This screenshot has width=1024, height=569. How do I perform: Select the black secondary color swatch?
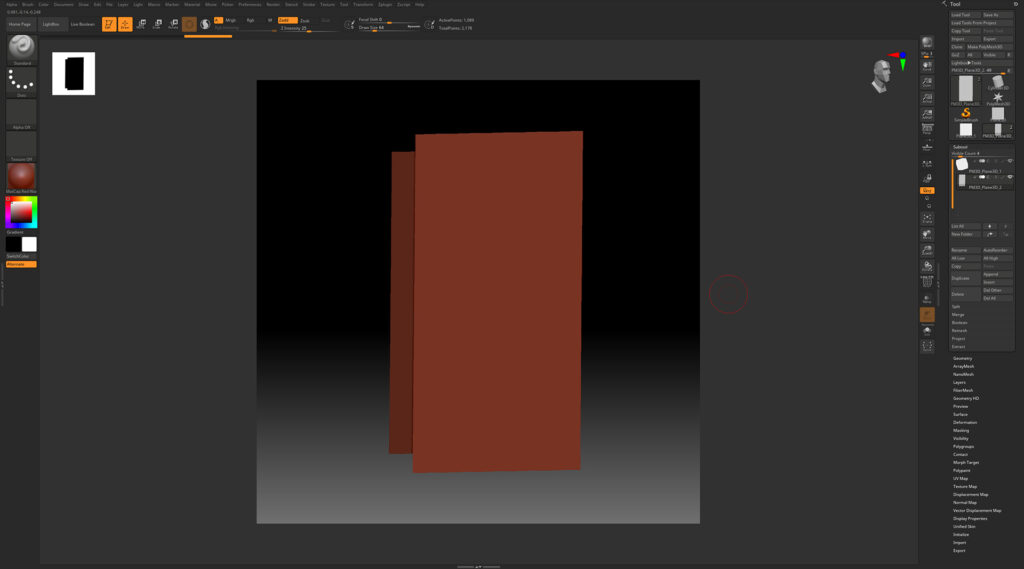(13, 244)
